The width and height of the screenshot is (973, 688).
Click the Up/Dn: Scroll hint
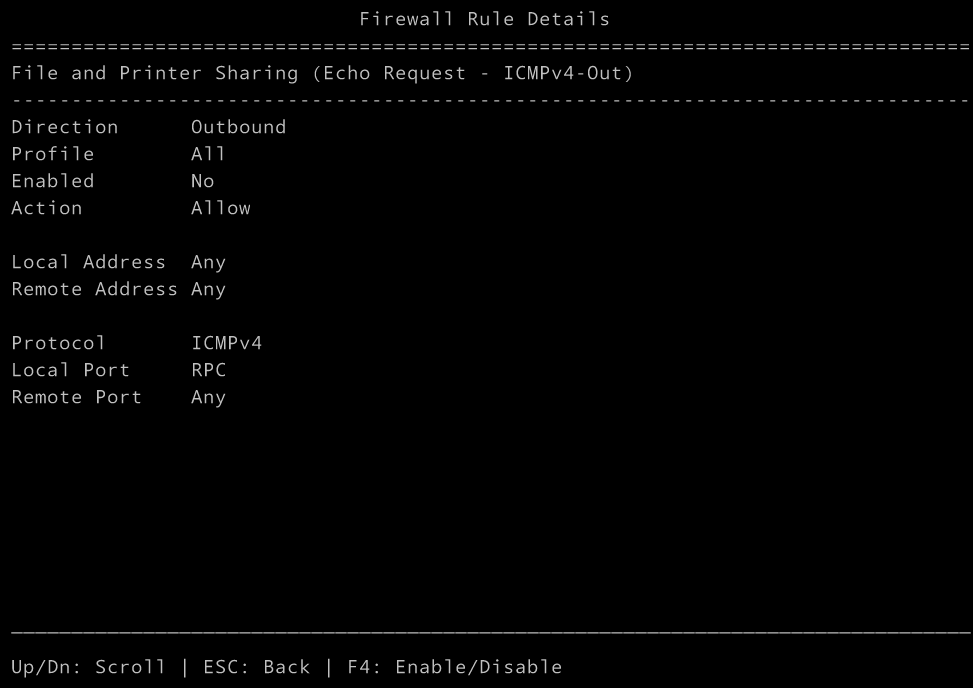tap(88, 667)
